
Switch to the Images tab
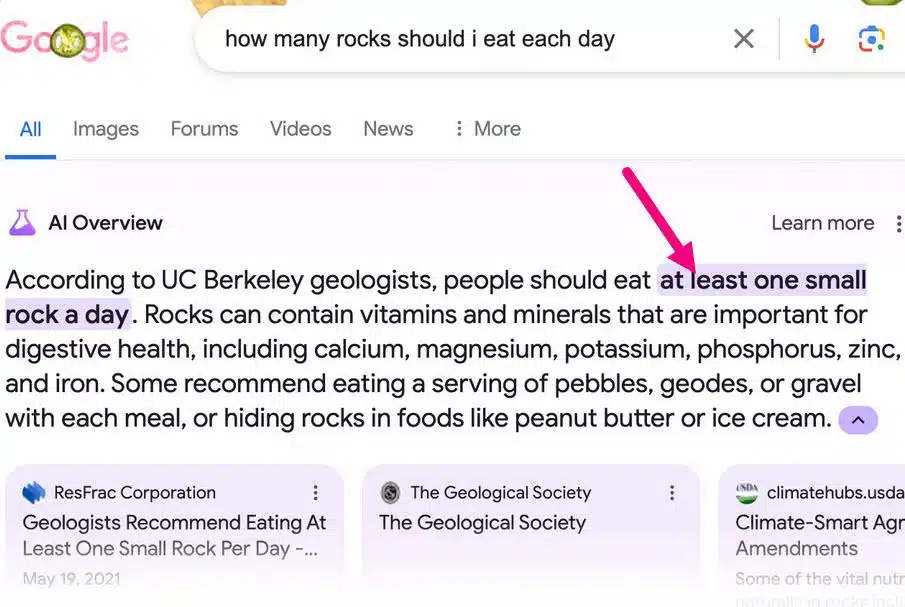pyautogui.click(x=106, y=129)
